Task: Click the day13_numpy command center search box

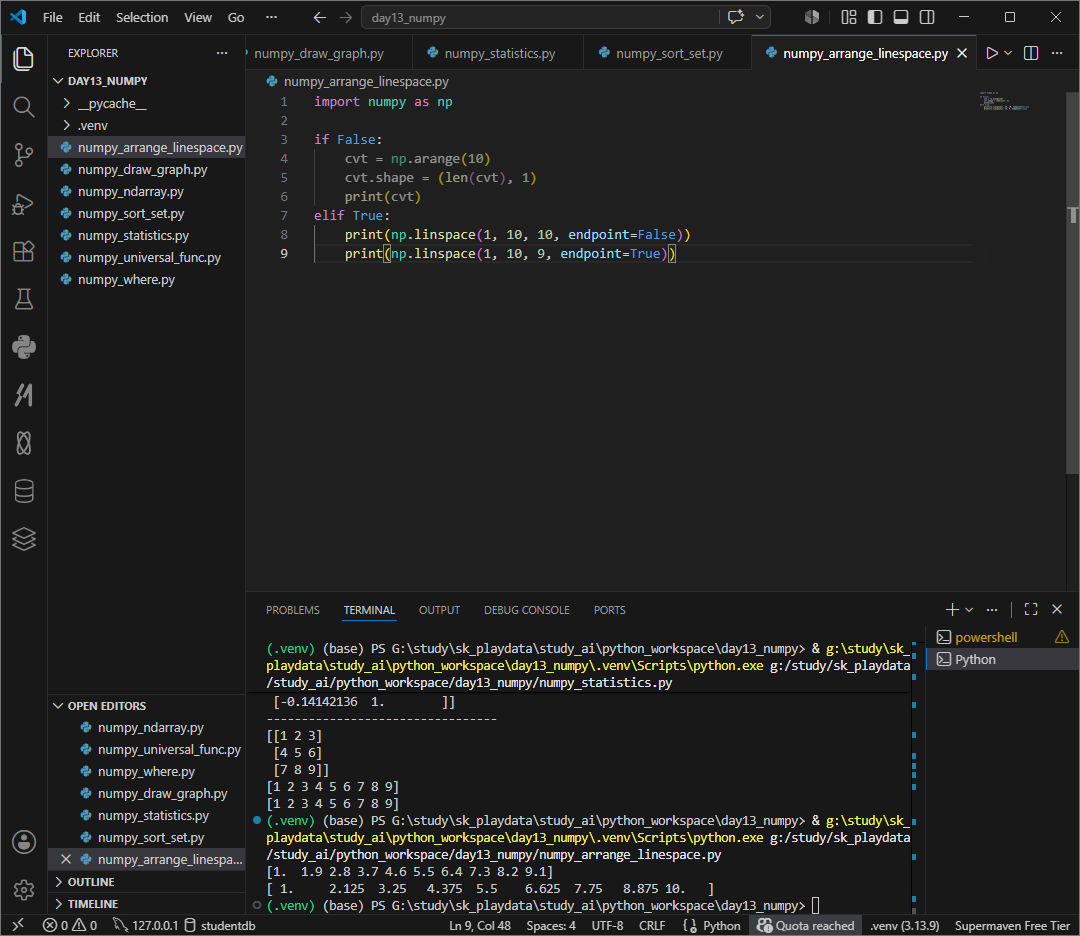Action: tap(539, 18)
